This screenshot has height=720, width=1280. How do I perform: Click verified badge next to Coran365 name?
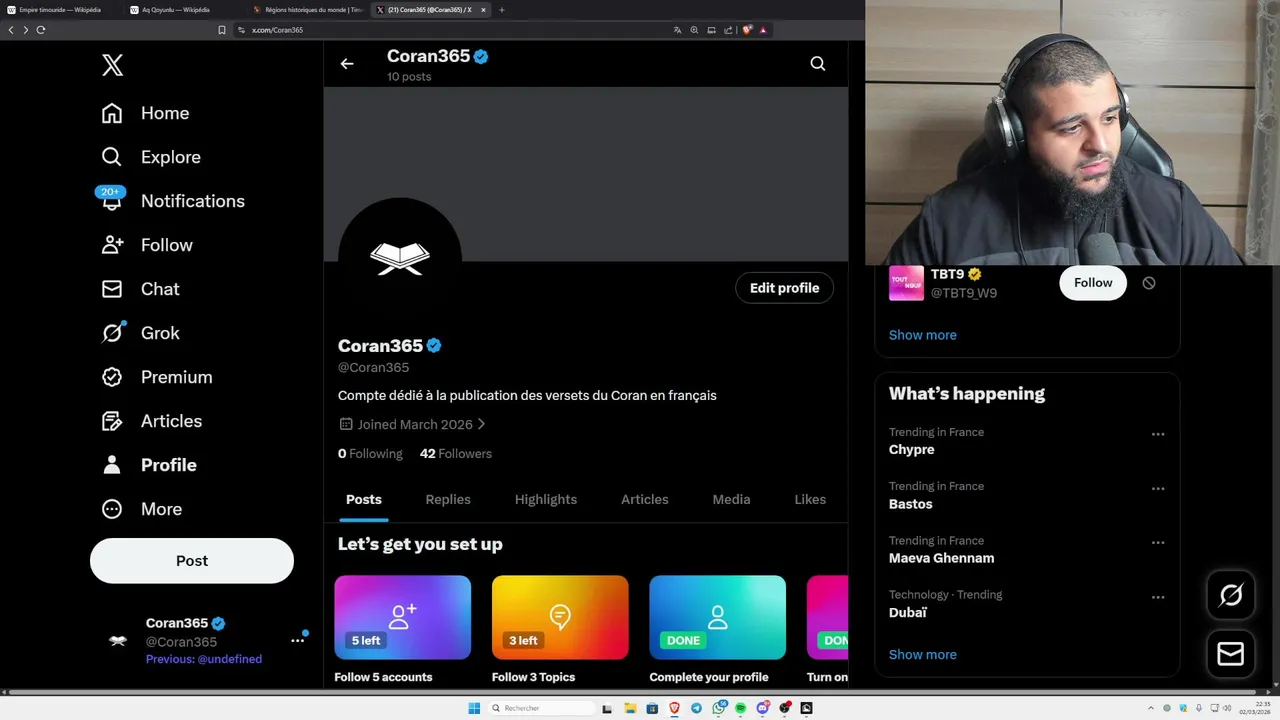pyautogui.click(x=434, y=346)
